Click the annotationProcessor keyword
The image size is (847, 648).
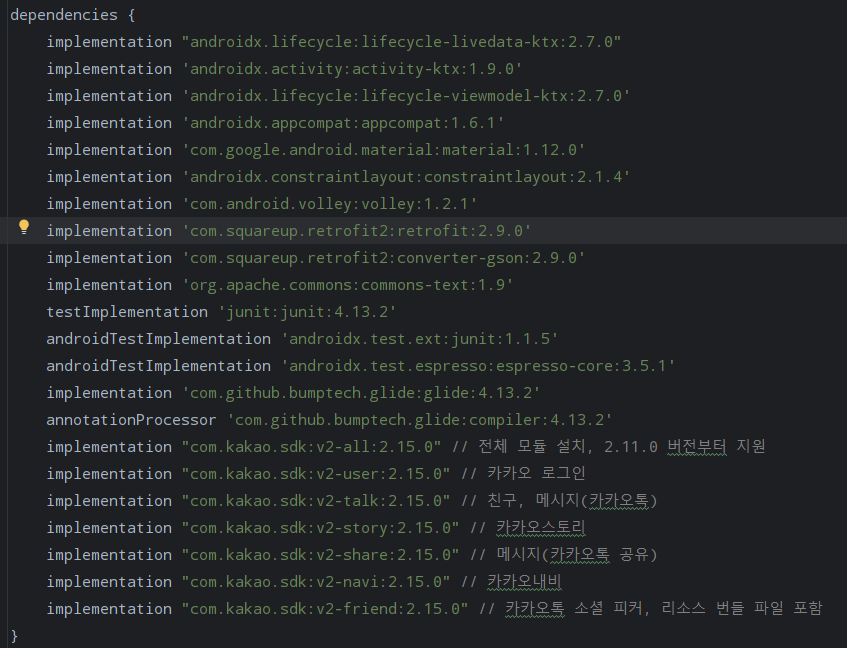coord(131,420)
